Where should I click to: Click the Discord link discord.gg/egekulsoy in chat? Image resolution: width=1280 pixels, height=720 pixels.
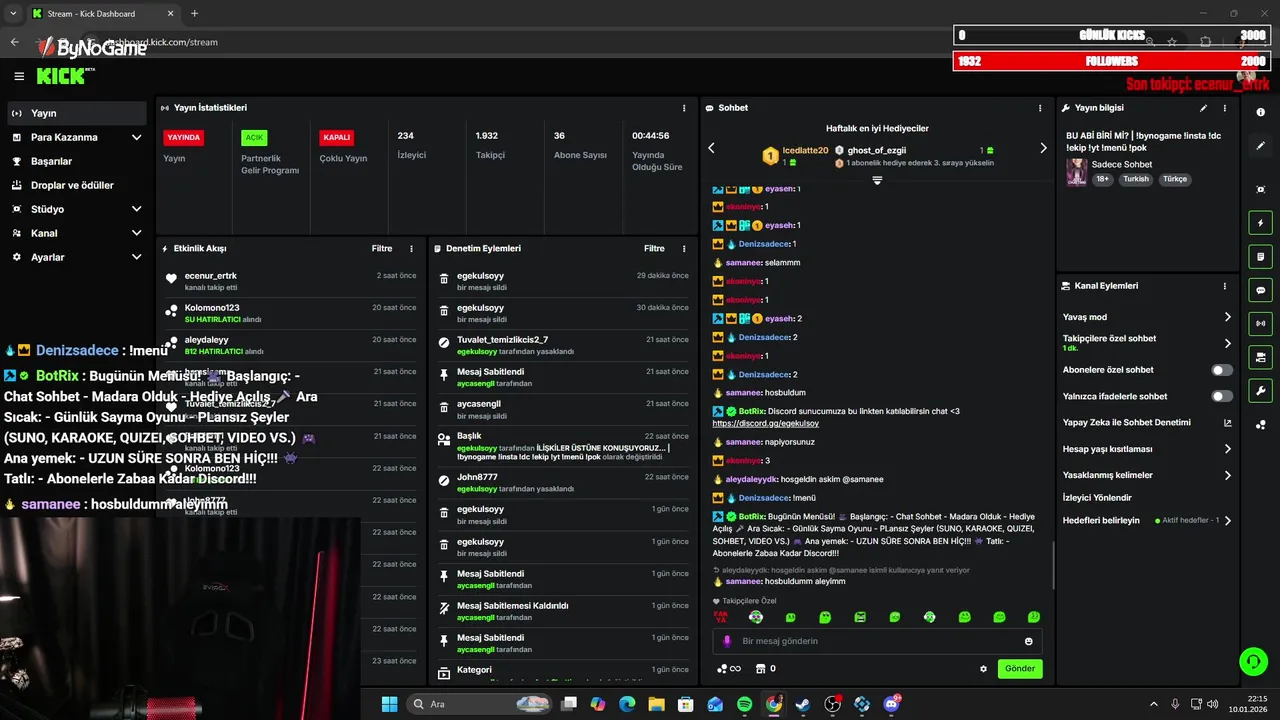click(x=765, y=424)
